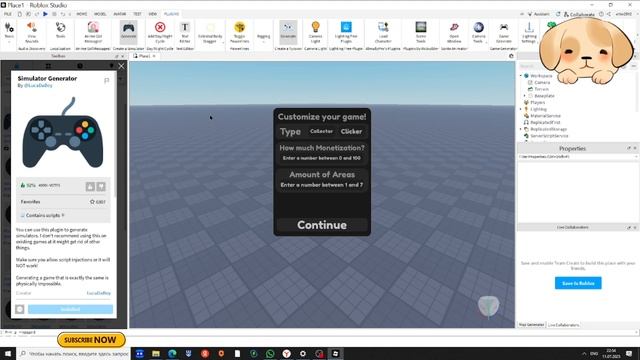Image resolution: width=640 pixels, height=360 pixels.
Task: Expand the Lighting tree node
Action: click(521, 109)
